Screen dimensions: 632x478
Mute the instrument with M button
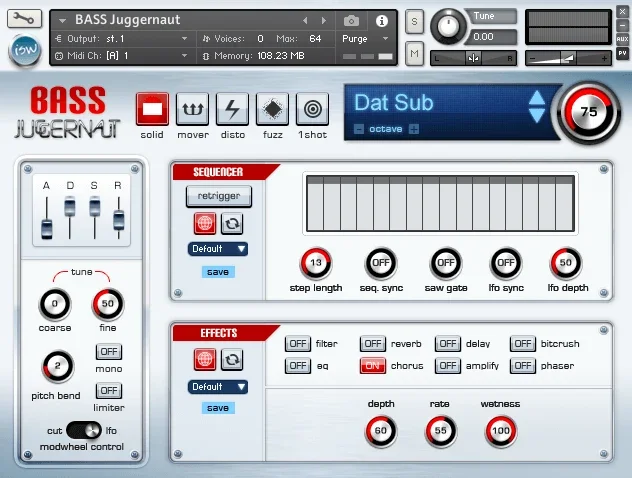[x=414, y=53]
